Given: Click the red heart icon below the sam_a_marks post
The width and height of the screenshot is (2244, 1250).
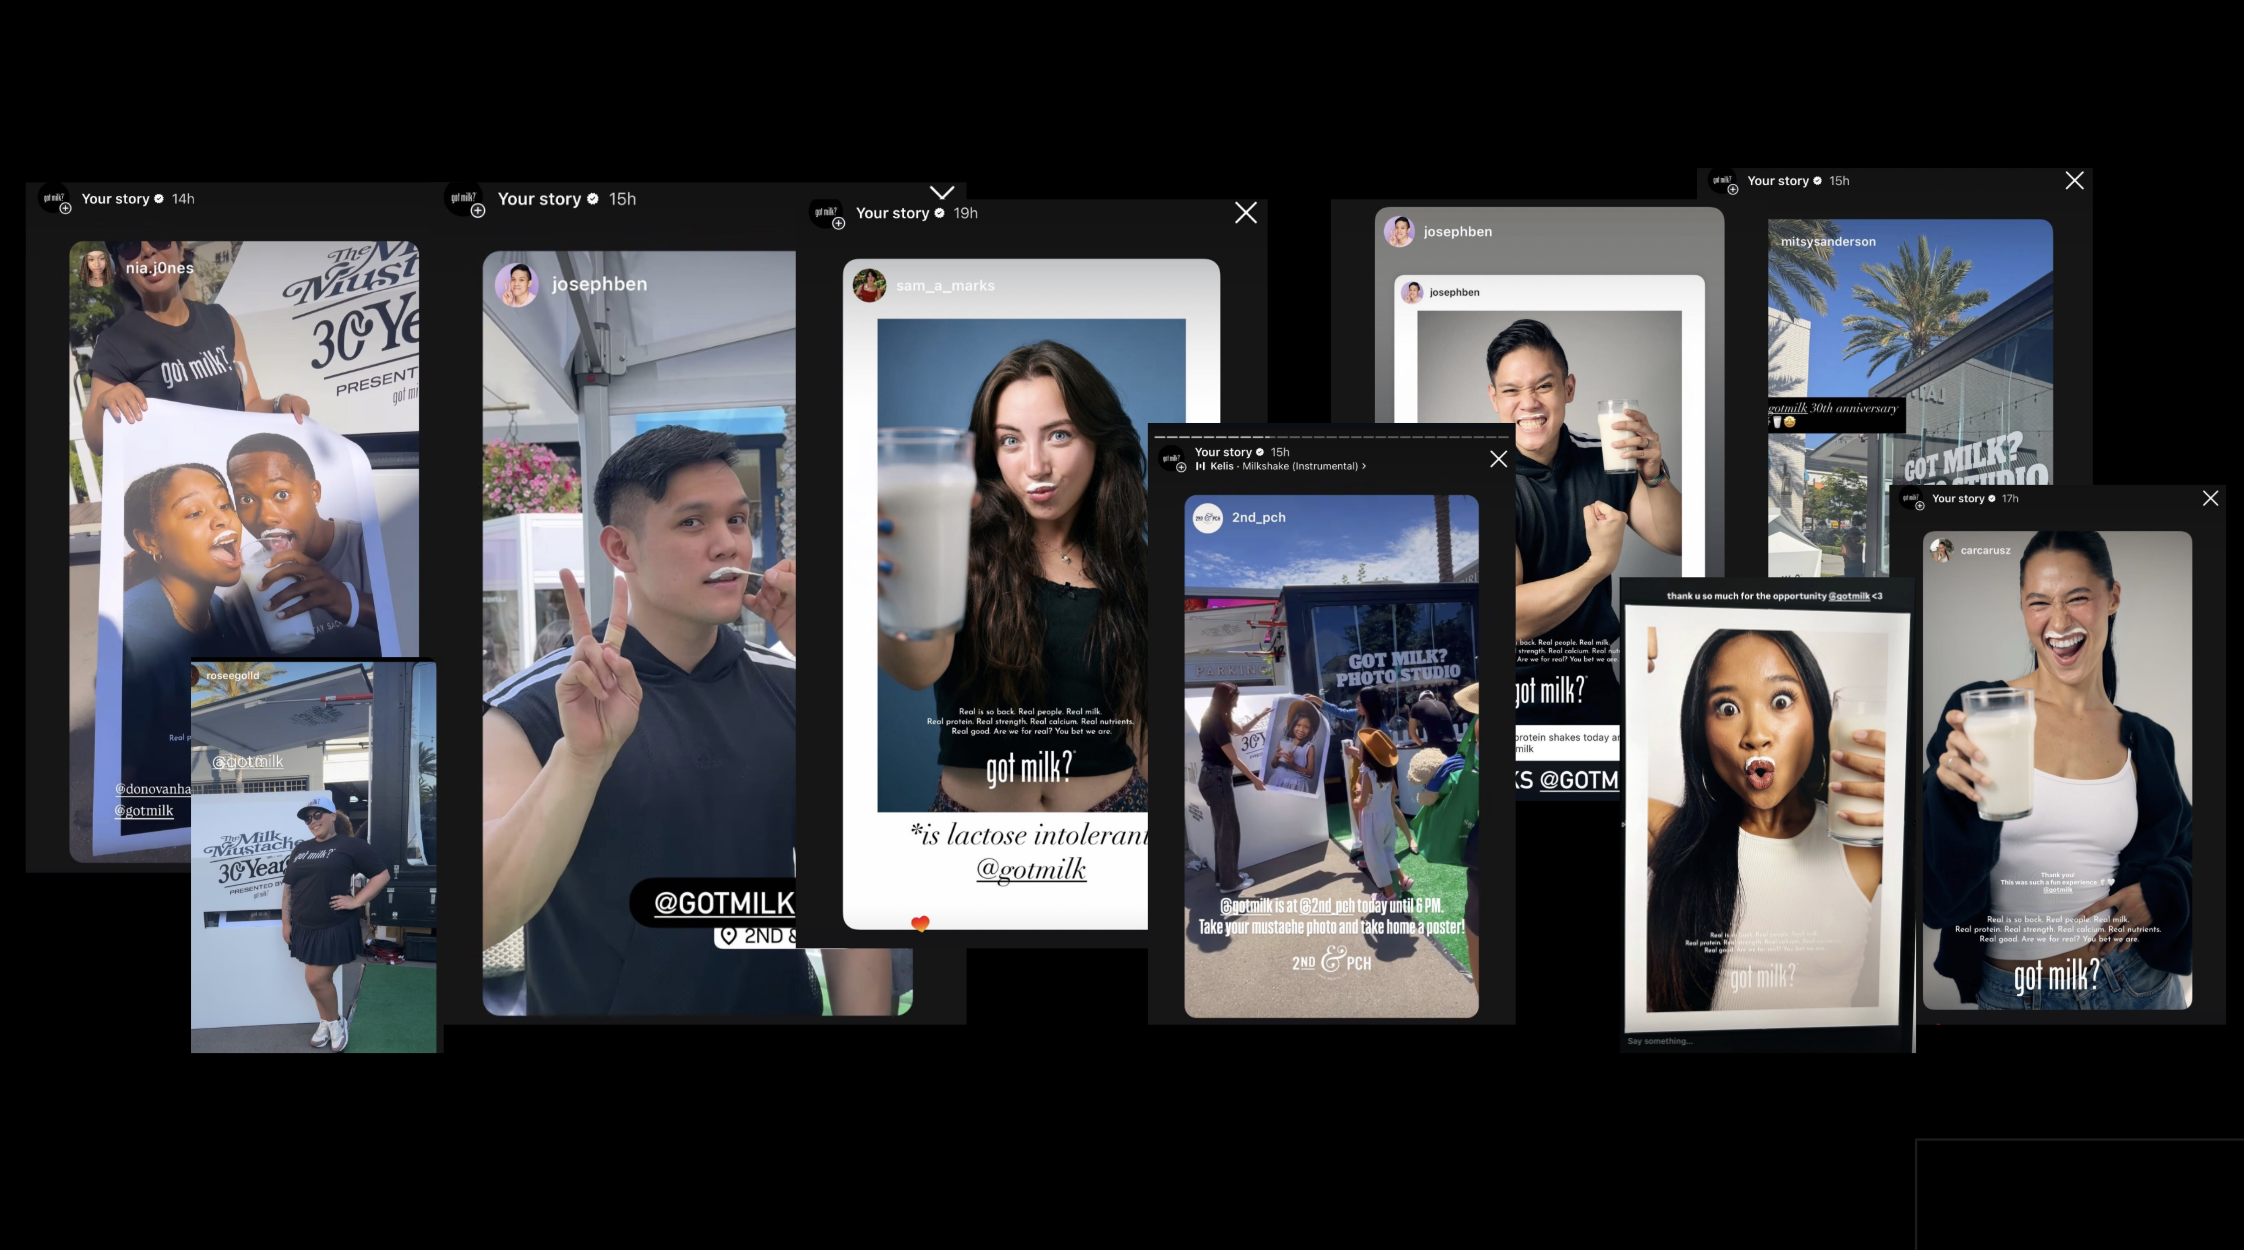Looking at the screenshot, I should coord(920,923).
